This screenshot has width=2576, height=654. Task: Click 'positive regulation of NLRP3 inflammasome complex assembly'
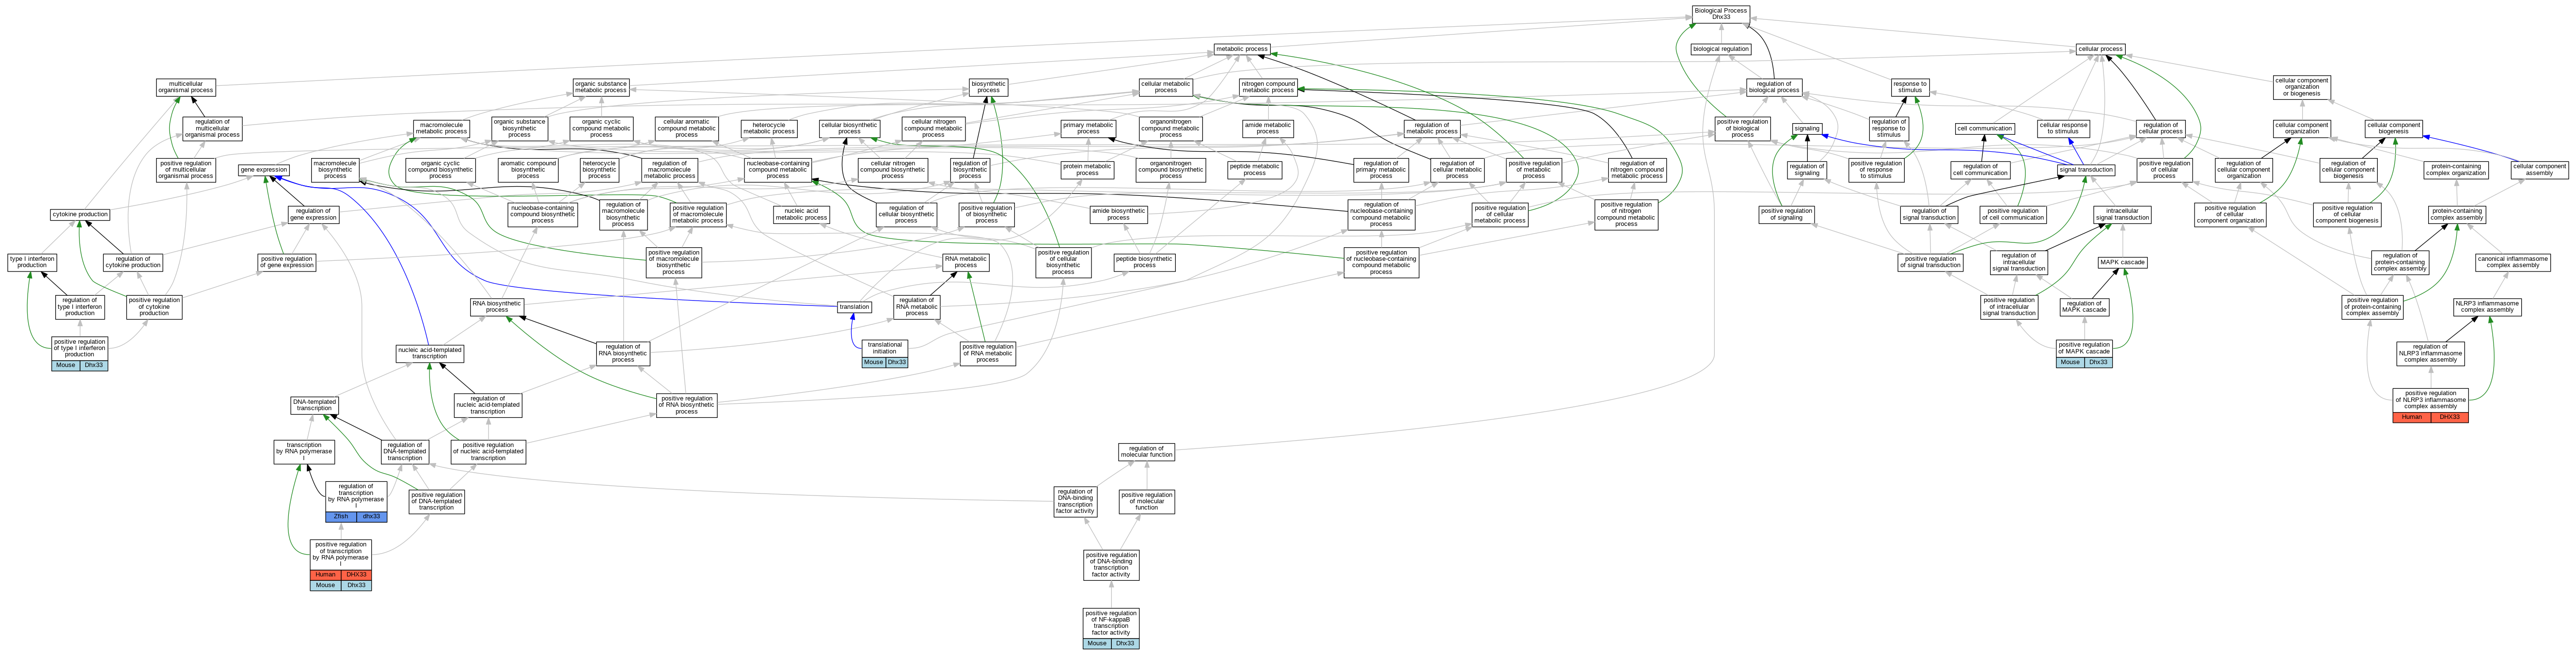tap(2430, 399)
